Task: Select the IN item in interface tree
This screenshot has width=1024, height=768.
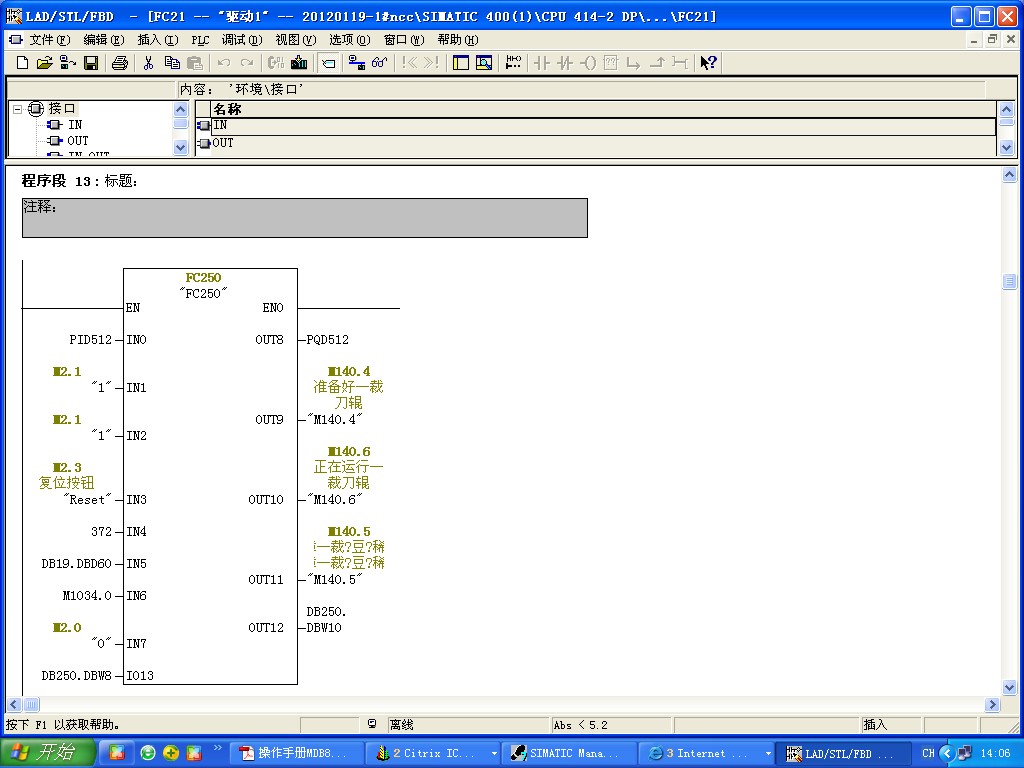Action: 75,125
